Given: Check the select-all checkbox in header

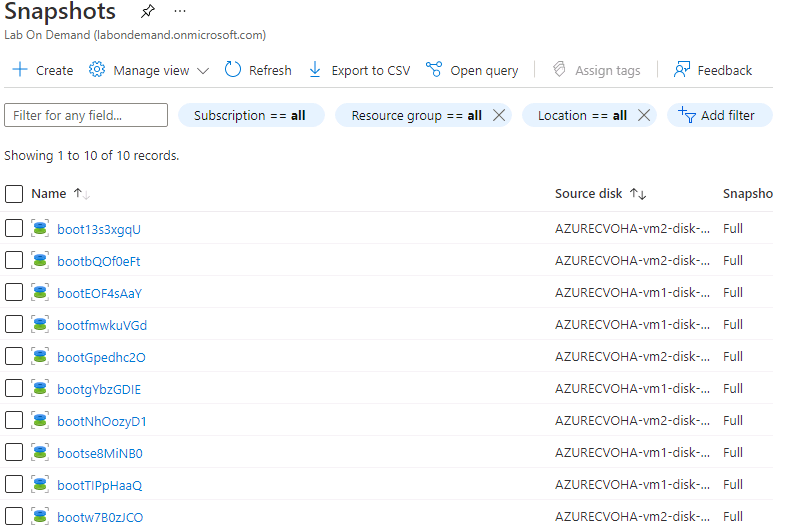Looking at the screenshot, I should (x=14, y=194).
